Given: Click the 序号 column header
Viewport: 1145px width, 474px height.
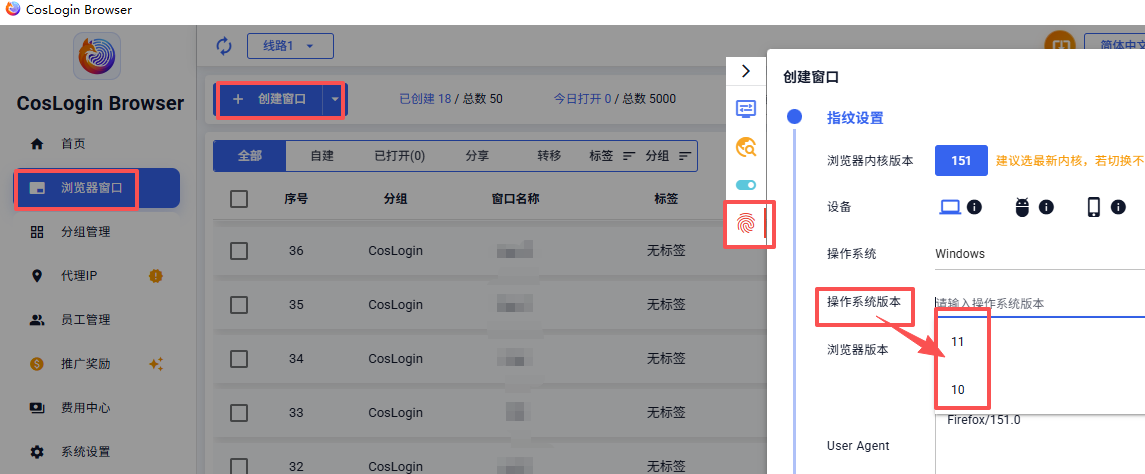Looking at the screenshot, I should click(x=296, y=199).
